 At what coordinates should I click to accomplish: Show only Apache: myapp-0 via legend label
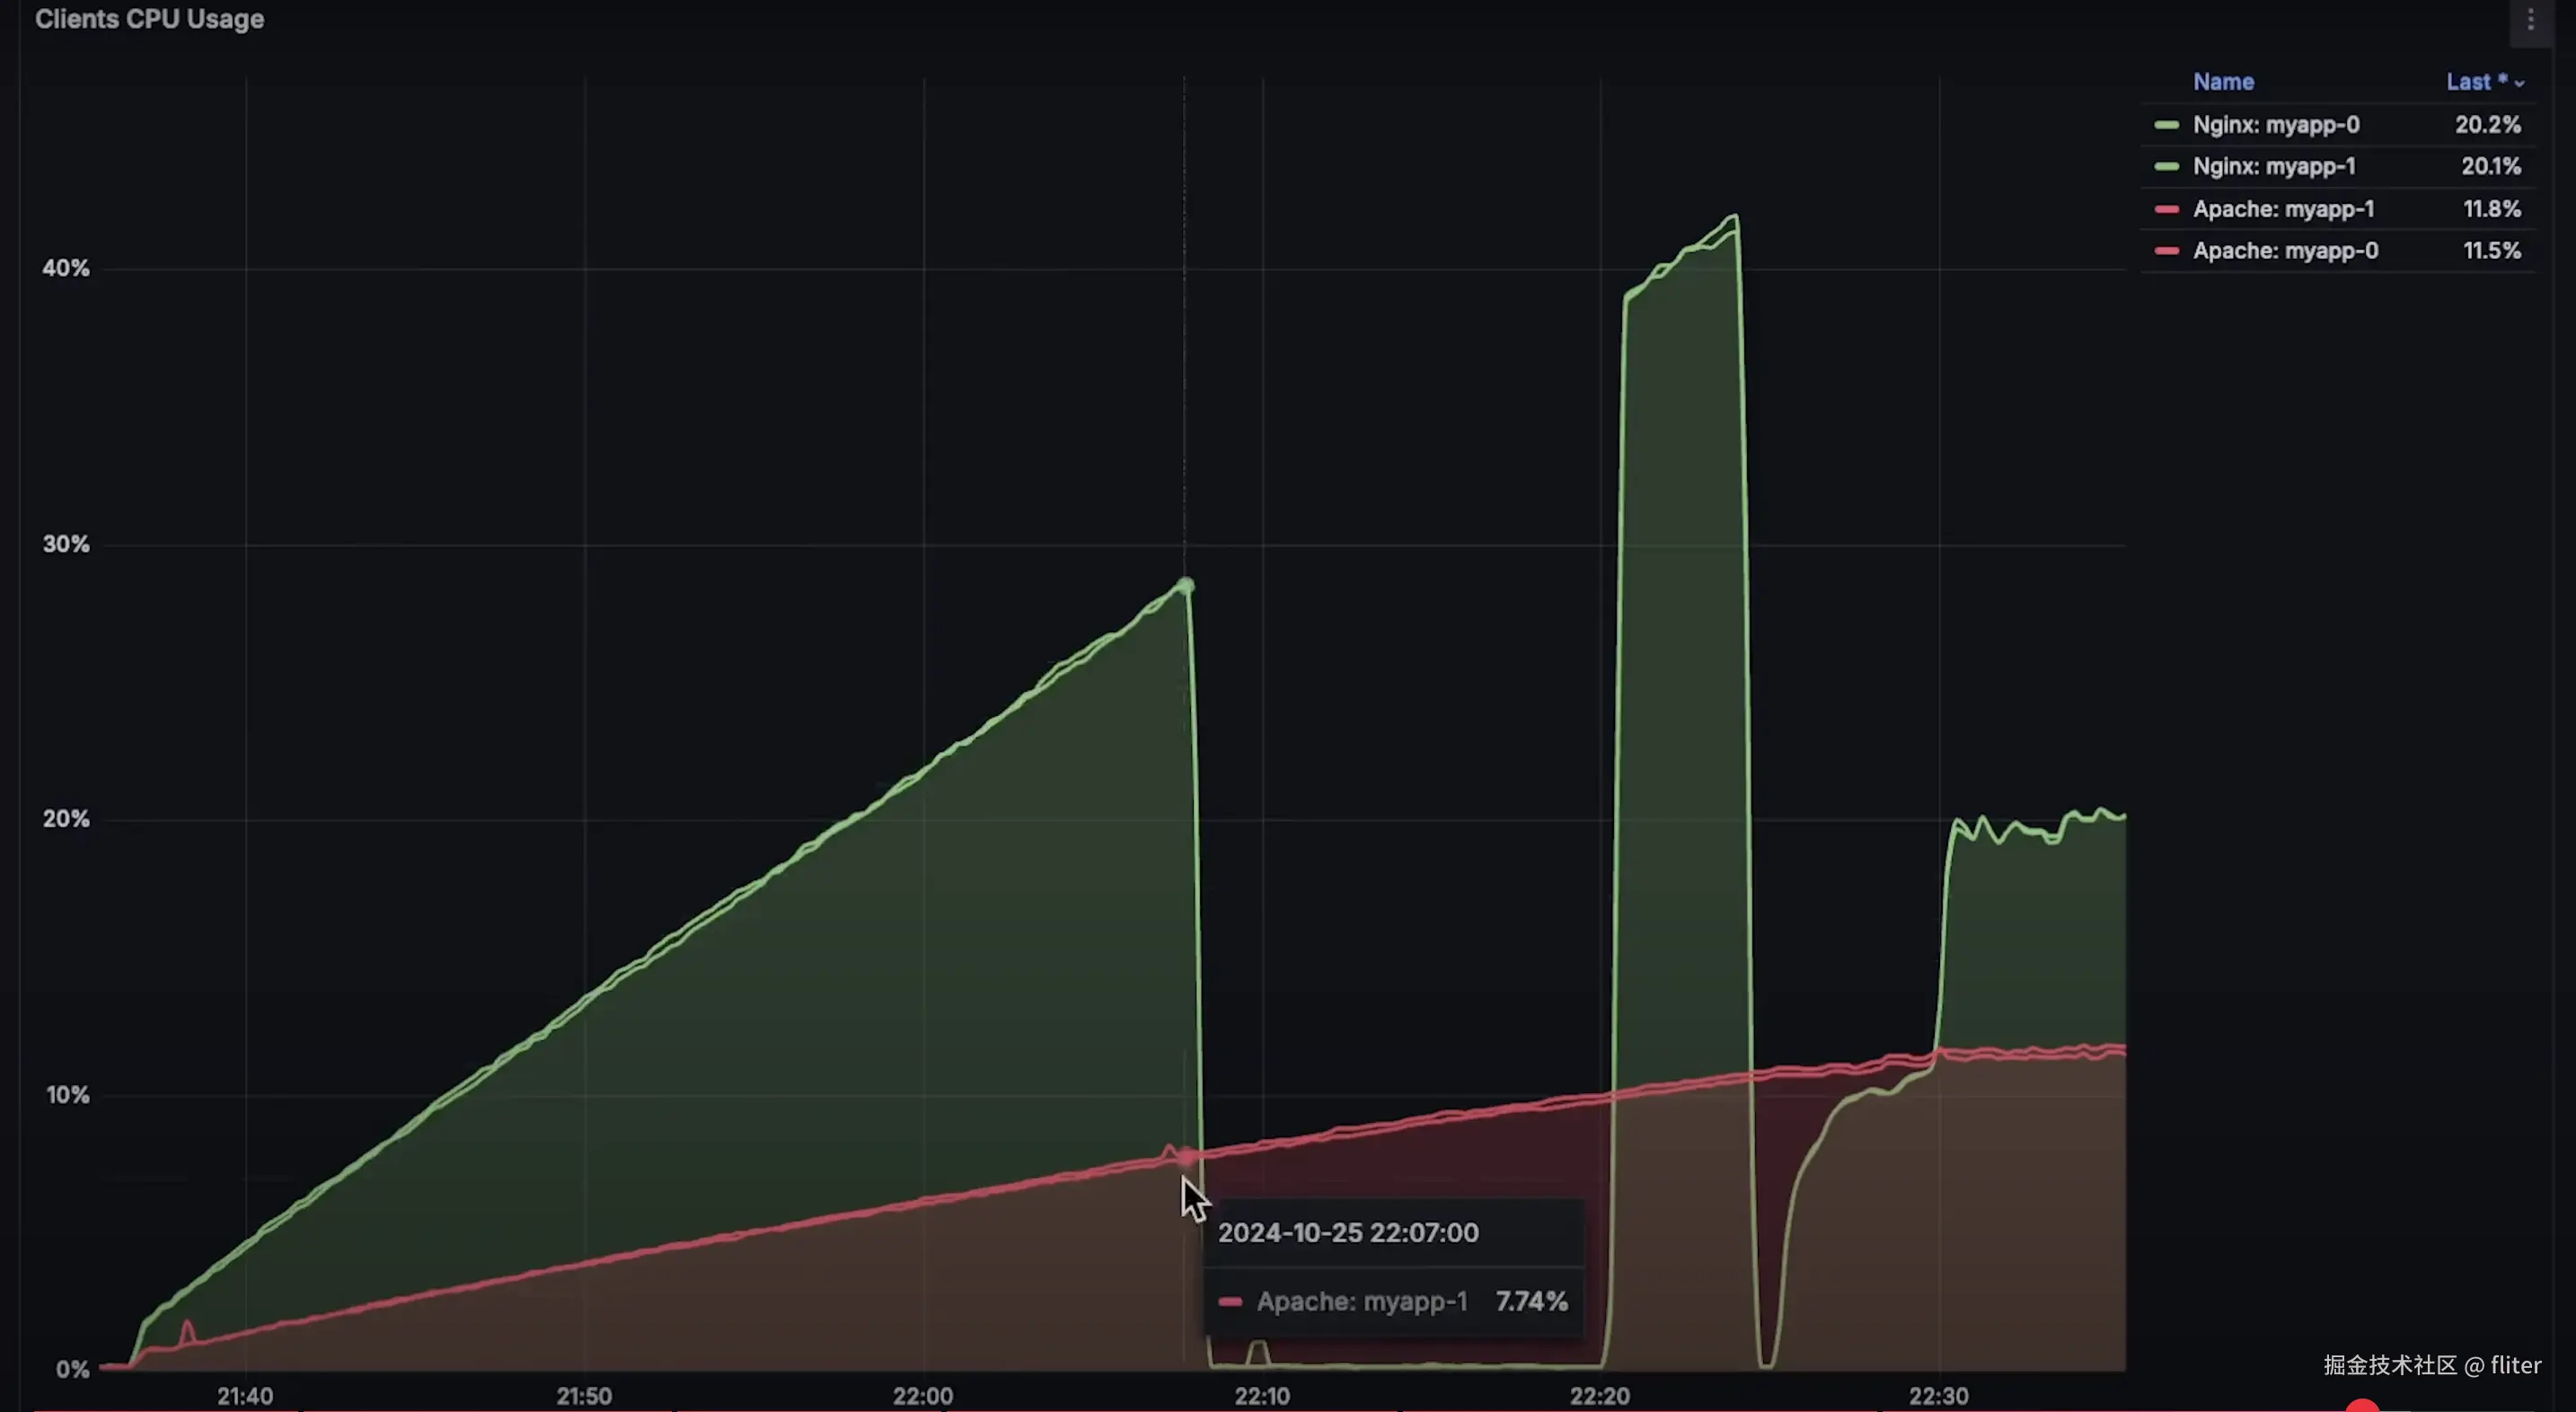click(2285, 251)
